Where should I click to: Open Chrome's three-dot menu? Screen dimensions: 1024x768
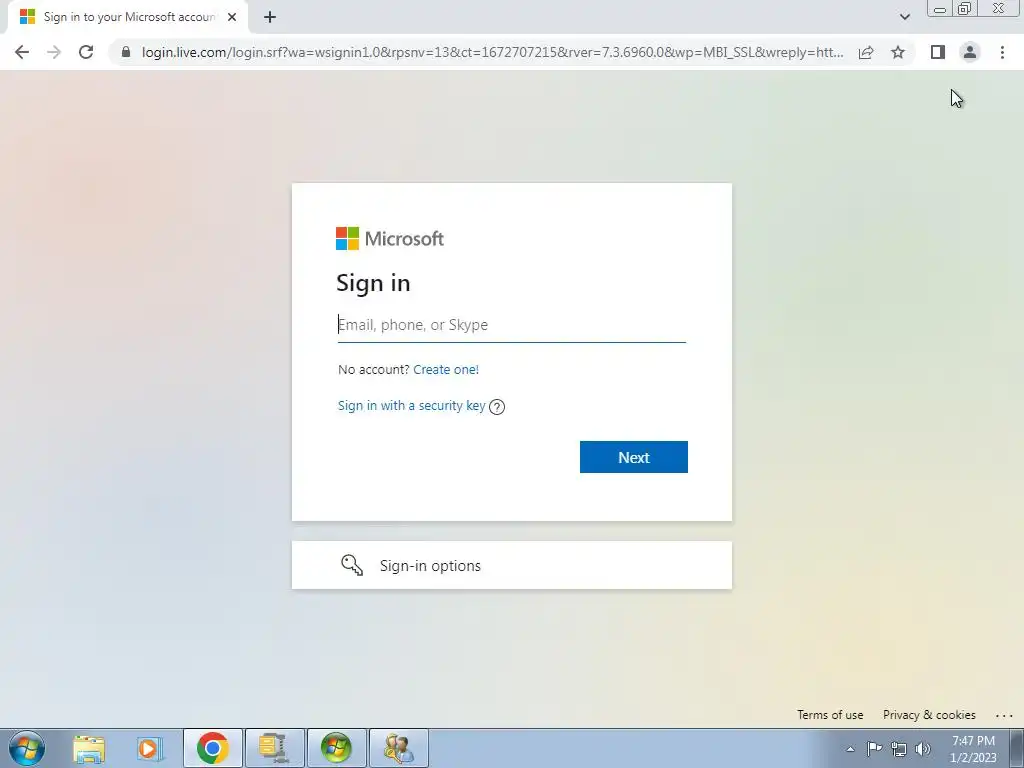click(1002, 52)
